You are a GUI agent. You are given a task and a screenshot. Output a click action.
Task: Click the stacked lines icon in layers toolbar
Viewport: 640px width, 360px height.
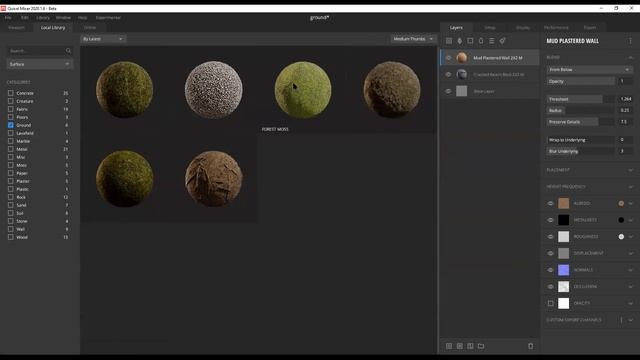491,41
